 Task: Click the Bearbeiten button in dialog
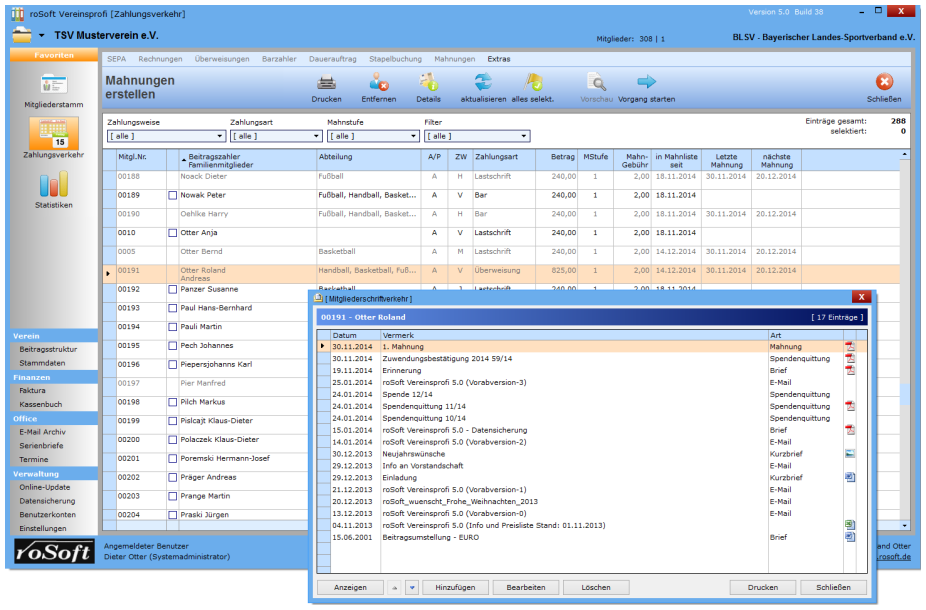tap(526, 587)
